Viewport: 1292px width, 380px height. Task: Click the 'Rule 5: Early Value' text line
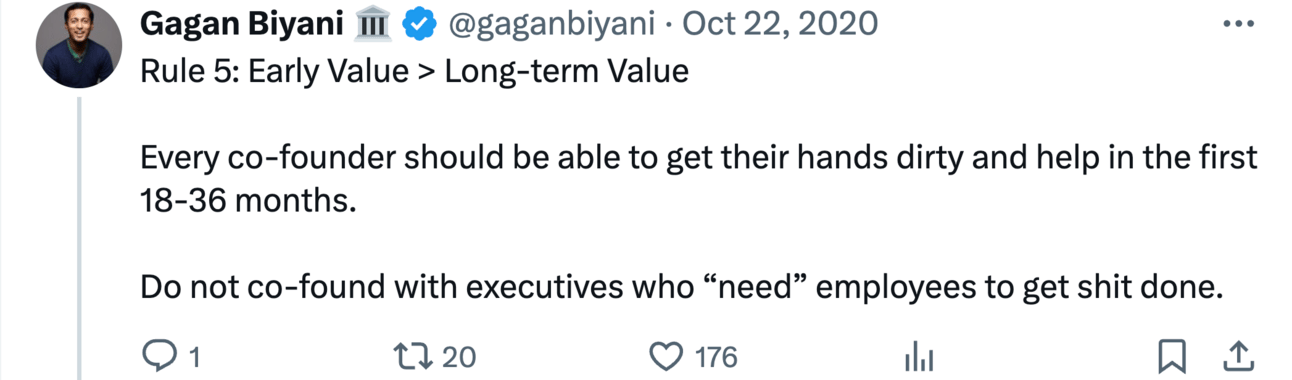415,73
